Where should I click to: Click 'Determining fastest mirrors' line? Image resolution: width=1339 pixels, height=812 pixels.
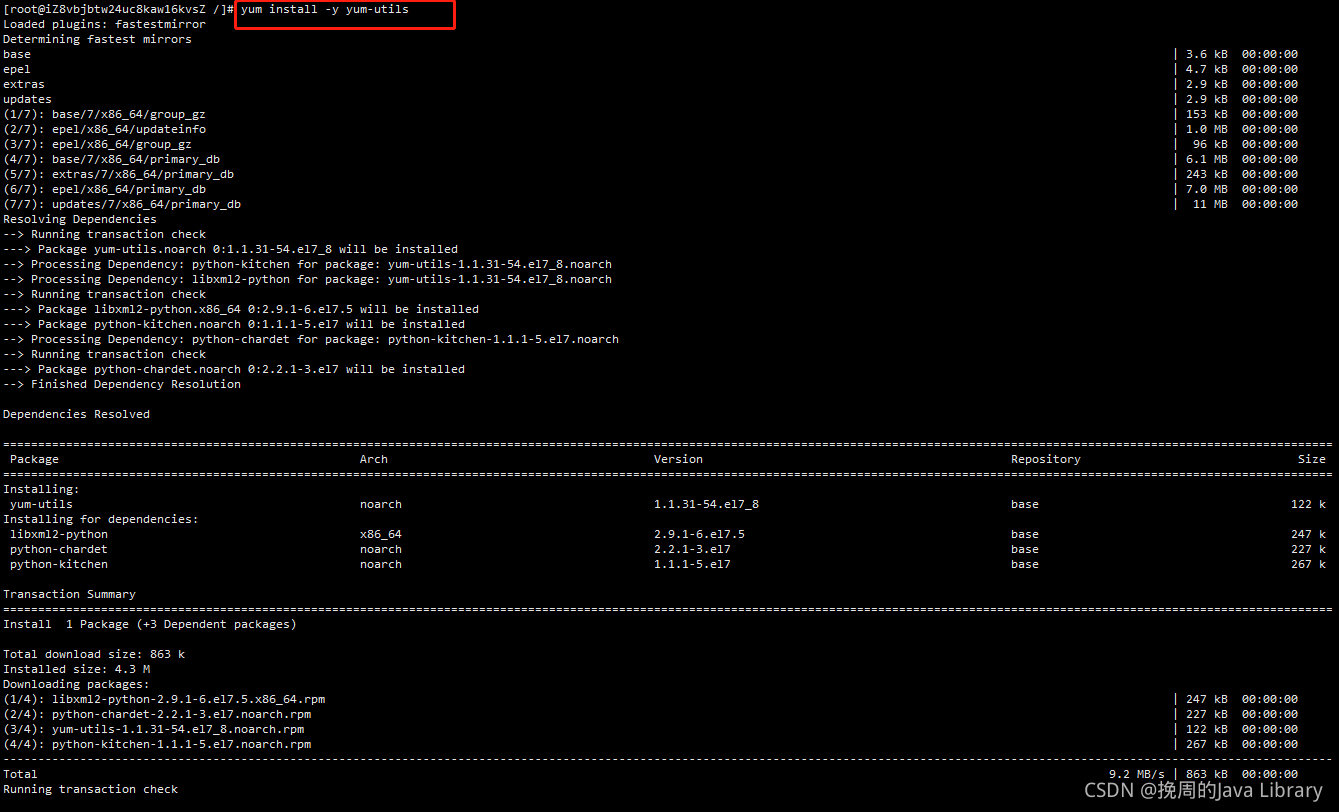click(97, 39)
